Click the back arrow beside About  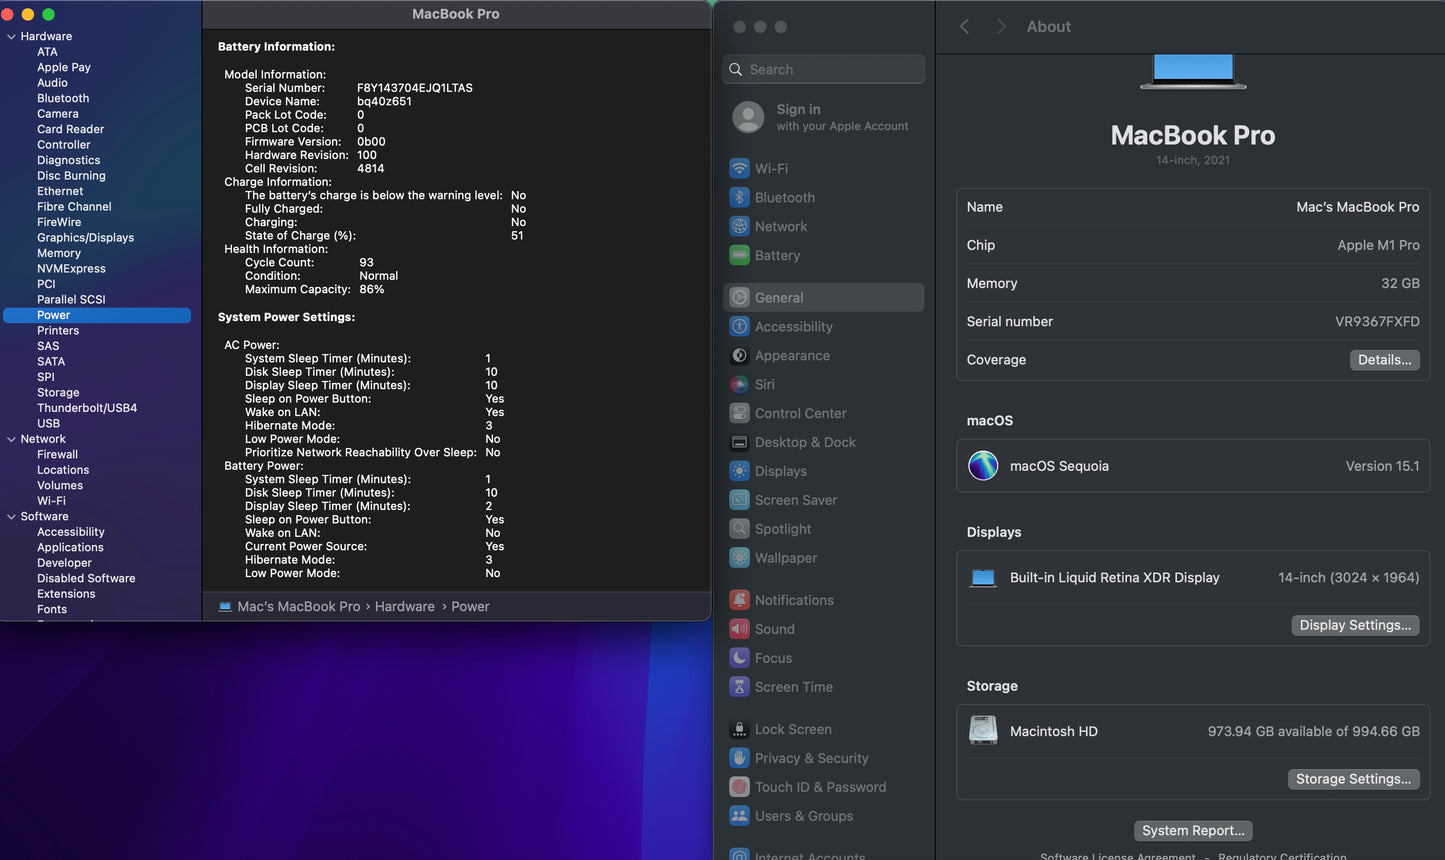point(965,27)
